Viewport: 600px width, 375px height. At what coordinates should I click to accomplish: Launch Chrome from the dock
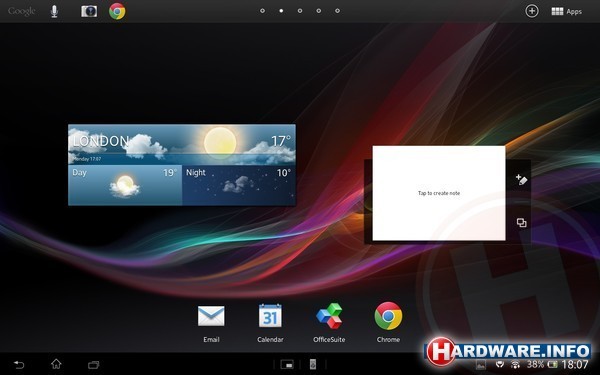point(388,323)
